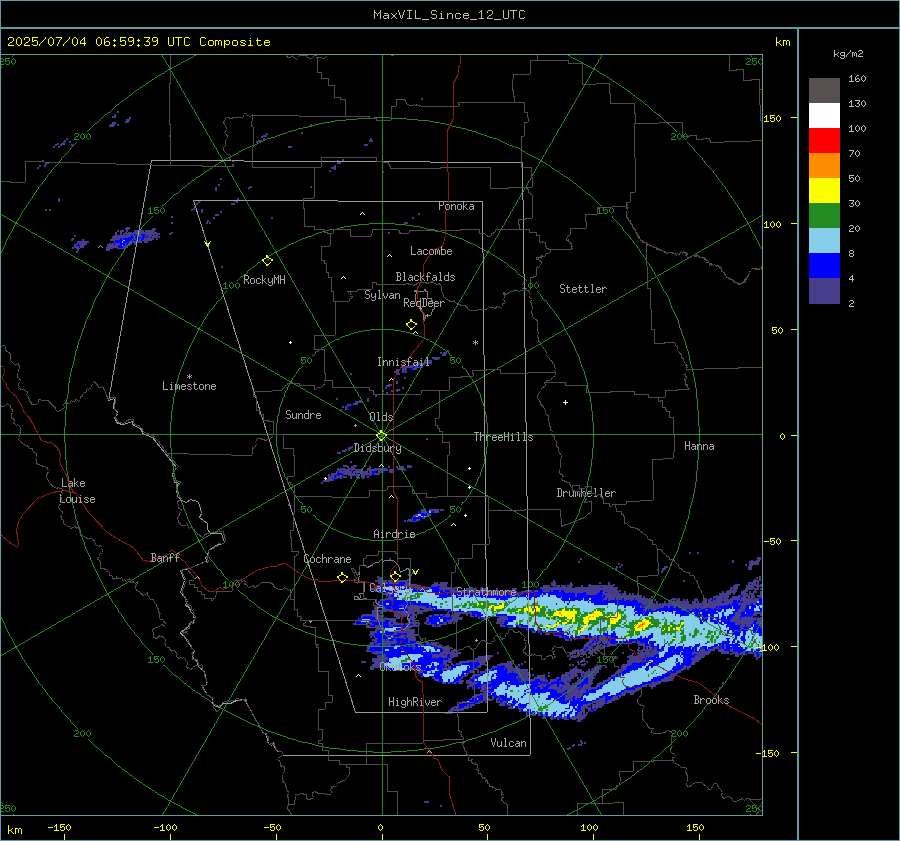Click the yellow diamond marker below RedDeer
Screen dimensions: 900x841
coord(411,325)
